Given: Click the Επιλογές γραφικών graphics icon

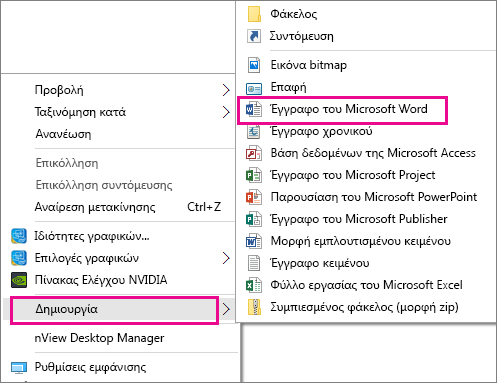Looking at the screenshot, I should point(19,258).
